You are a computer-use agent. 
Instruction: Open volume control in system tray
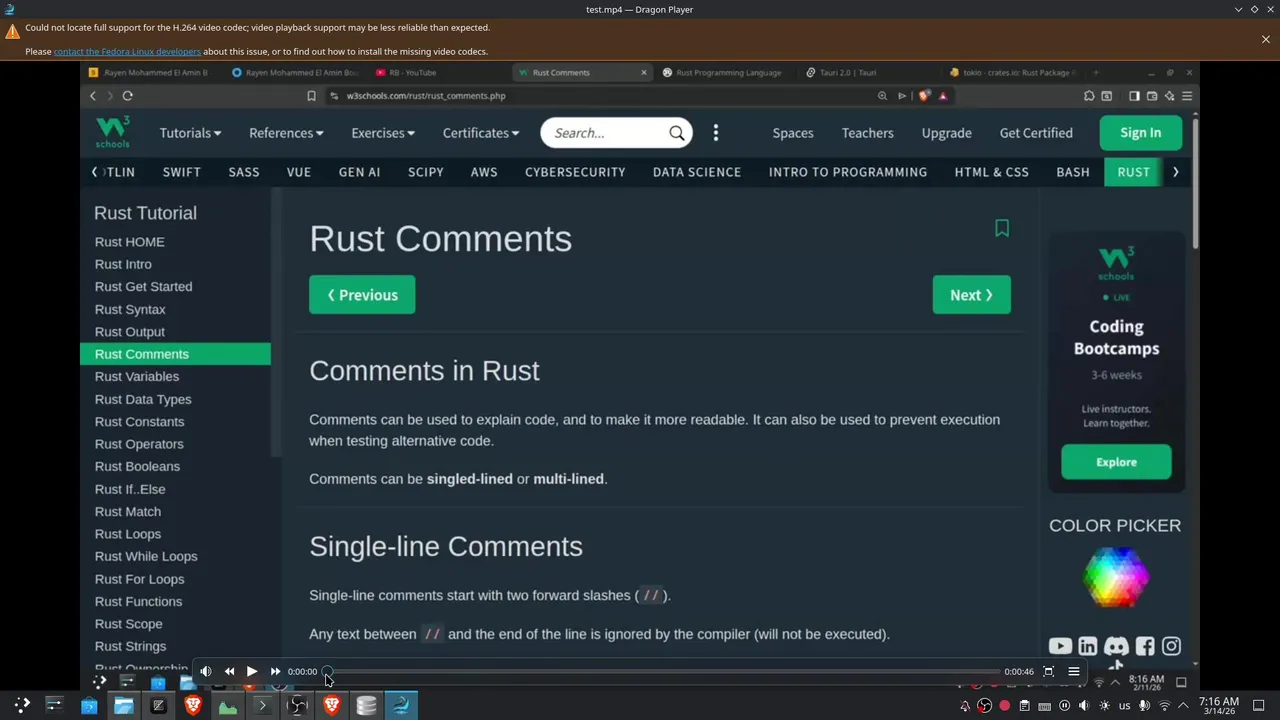pyautogui.click(x=1084, y=706)
